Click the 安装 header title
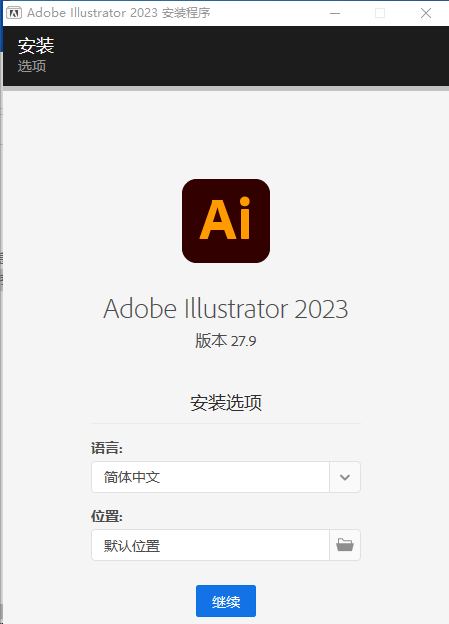The image size is (449, 624). click(x=36, y=45)
